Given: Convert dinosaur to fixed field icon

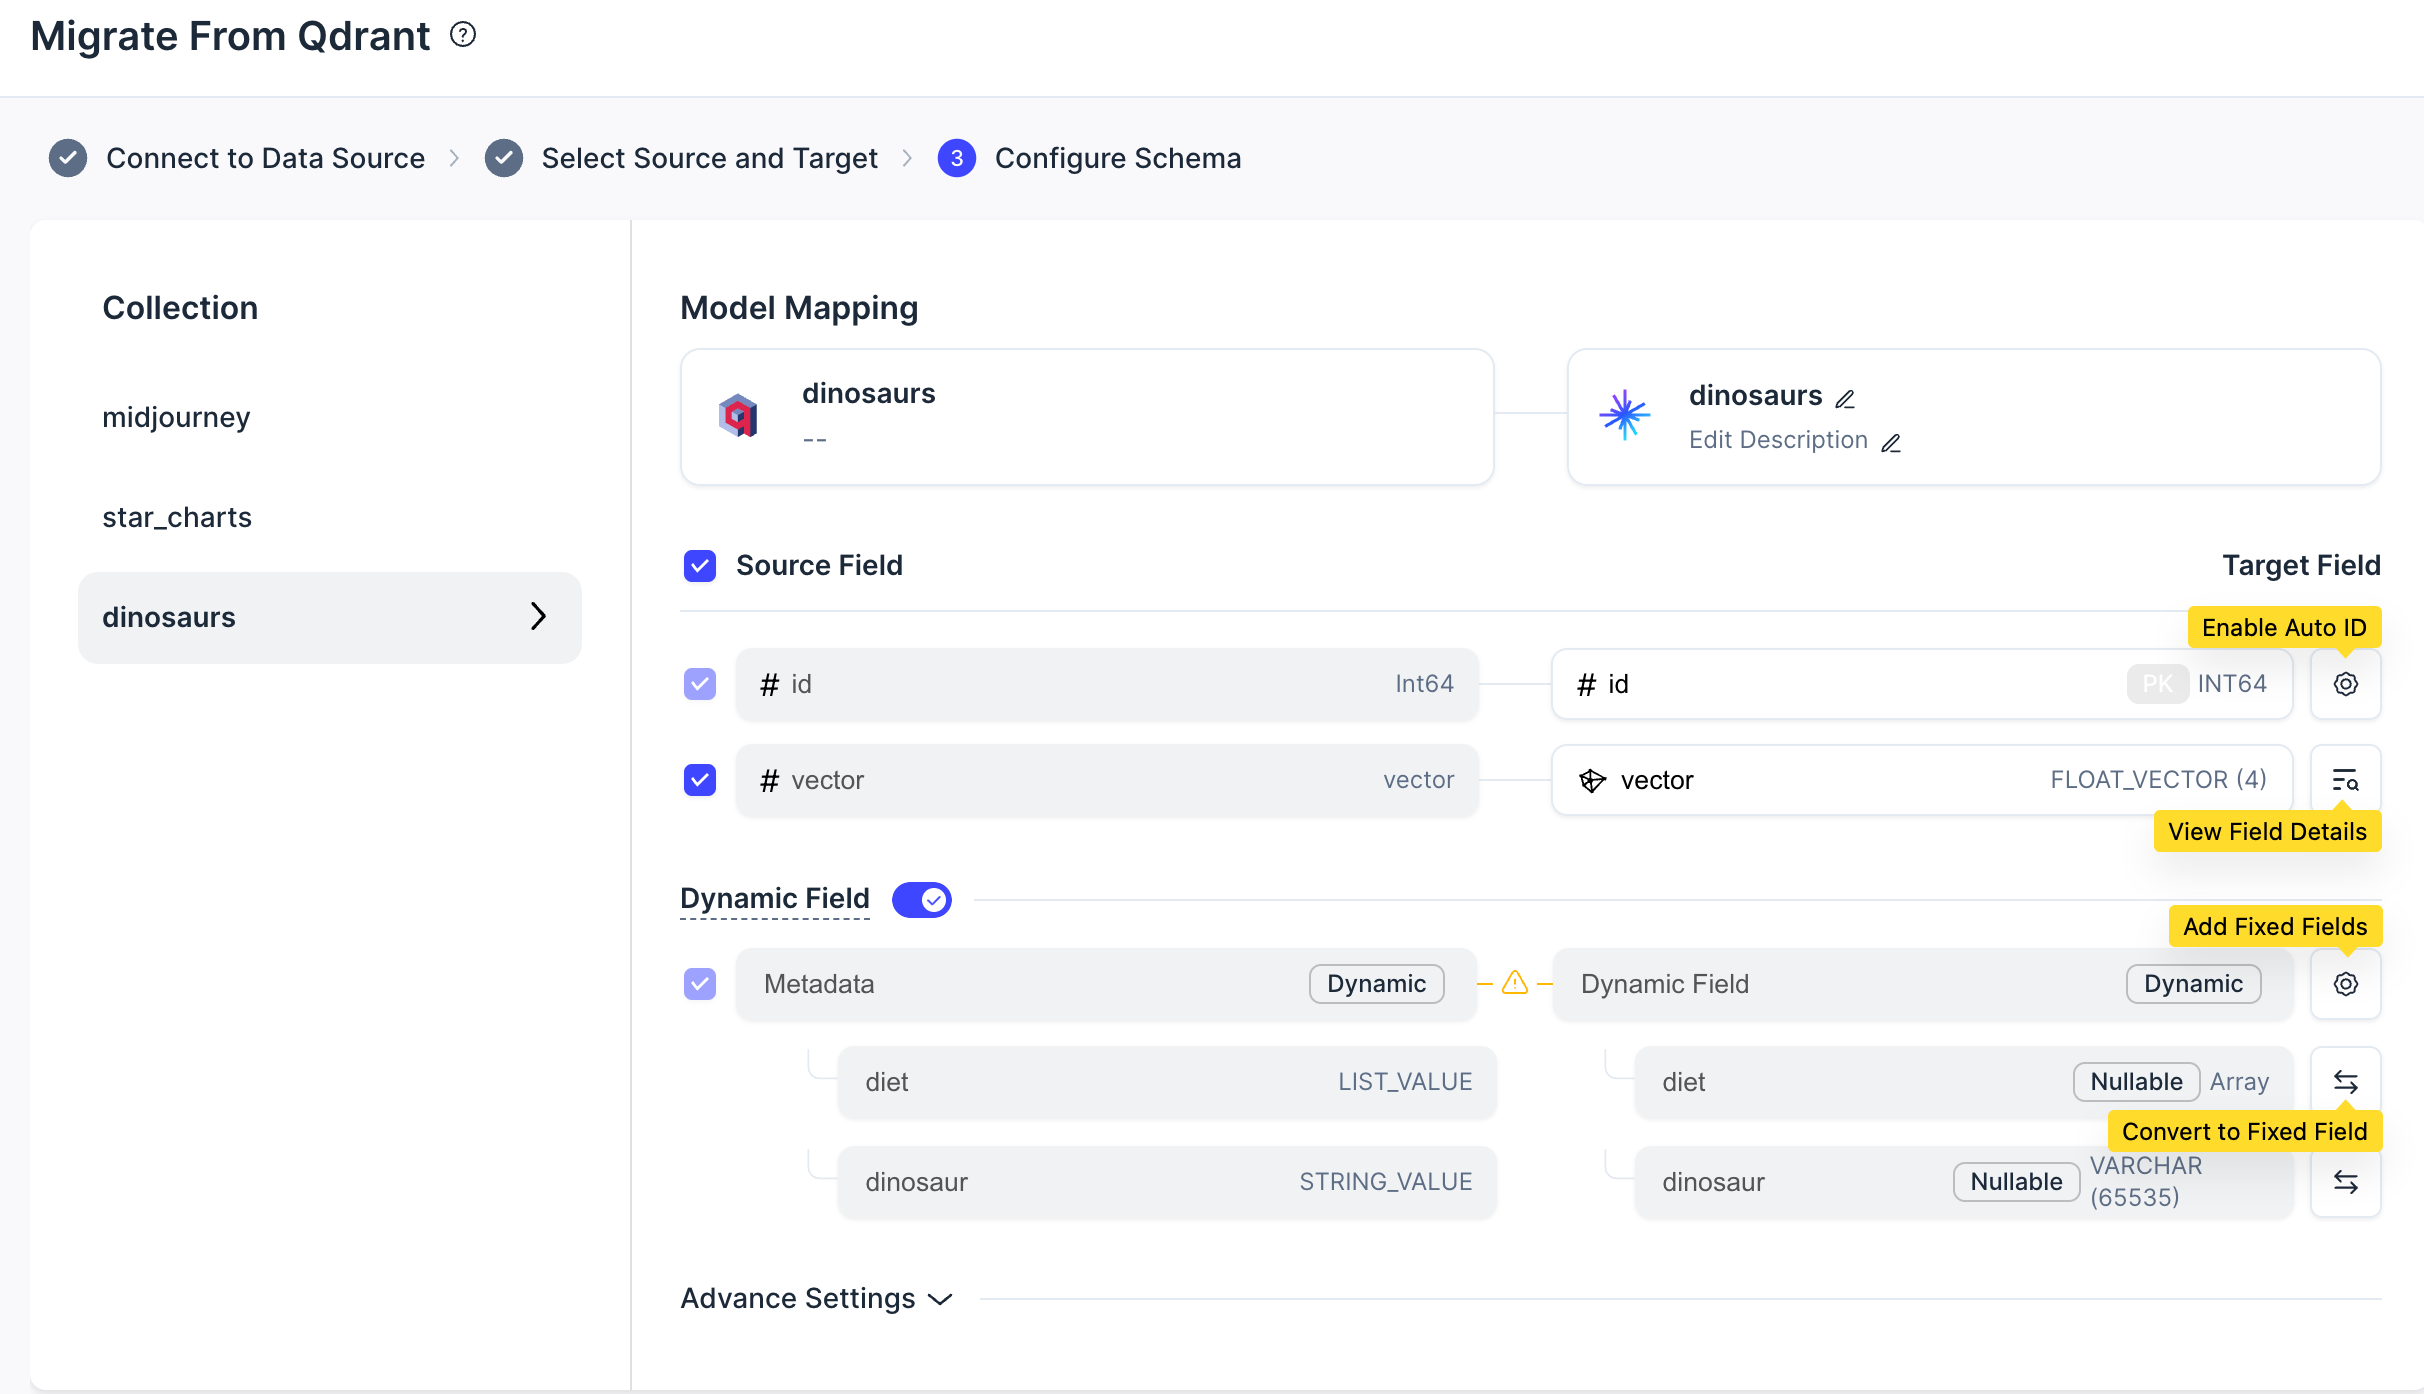Looking at the screenshot, I should [2346, 1182].
